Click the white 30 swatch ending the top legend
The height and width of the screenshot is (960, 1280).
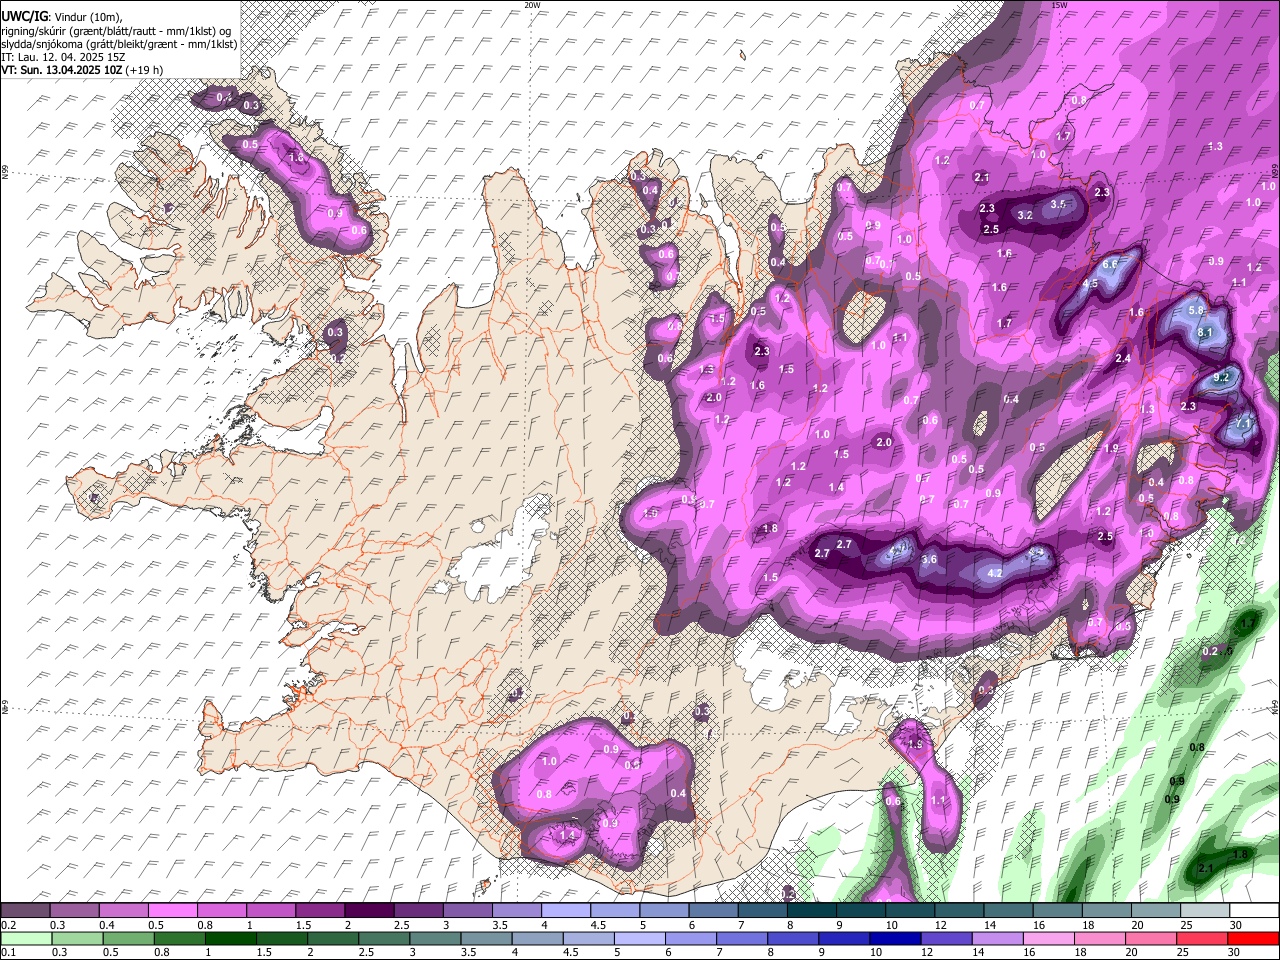[x=1254, y=911]
